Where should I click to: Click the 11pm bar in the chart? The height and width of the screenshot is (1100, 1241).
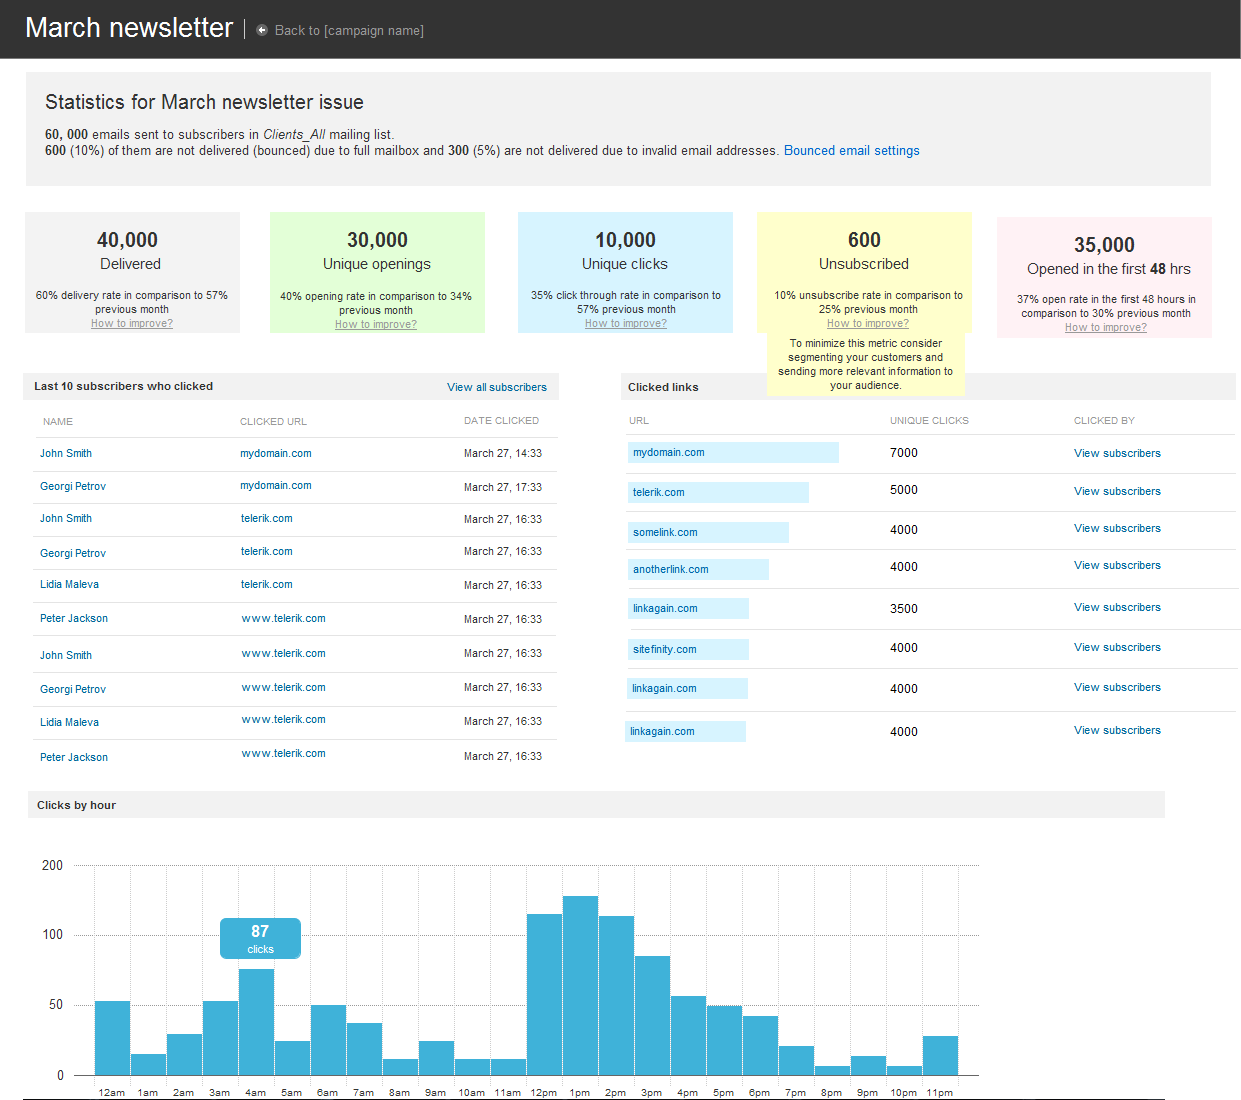point(940,1055)
